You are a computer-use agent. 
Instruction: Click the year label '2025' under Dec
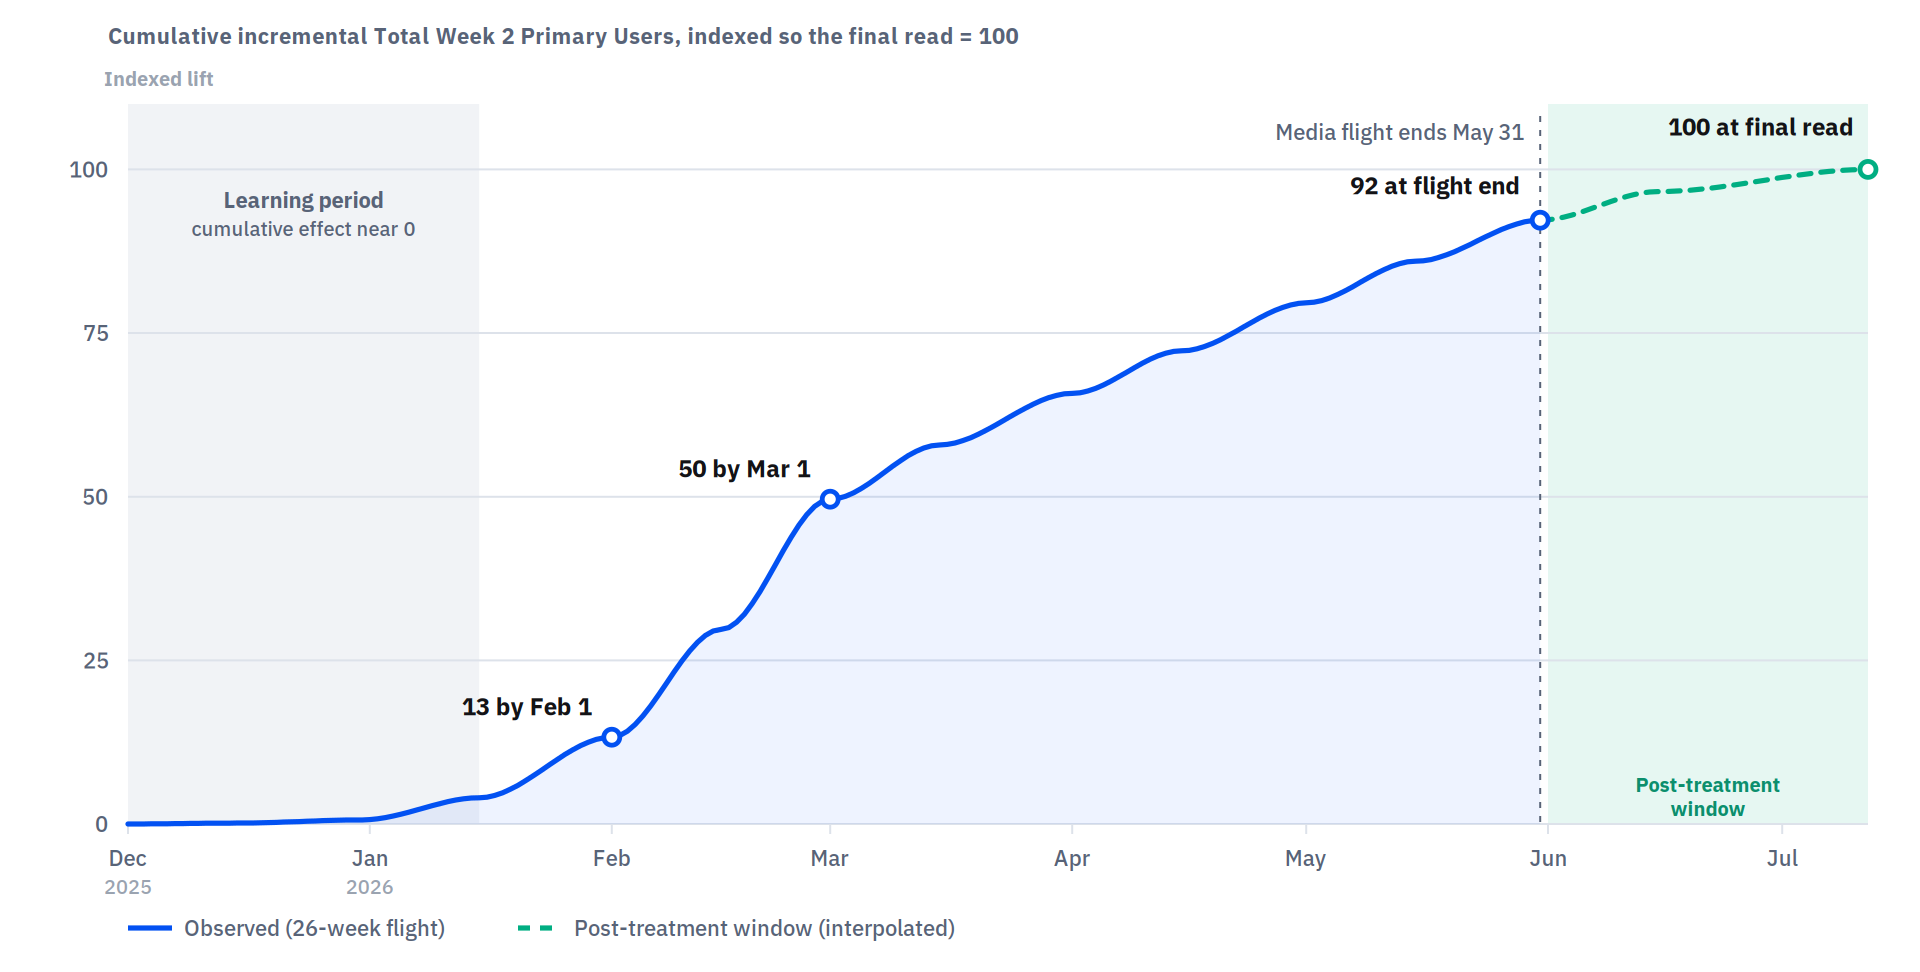[128, 887]
